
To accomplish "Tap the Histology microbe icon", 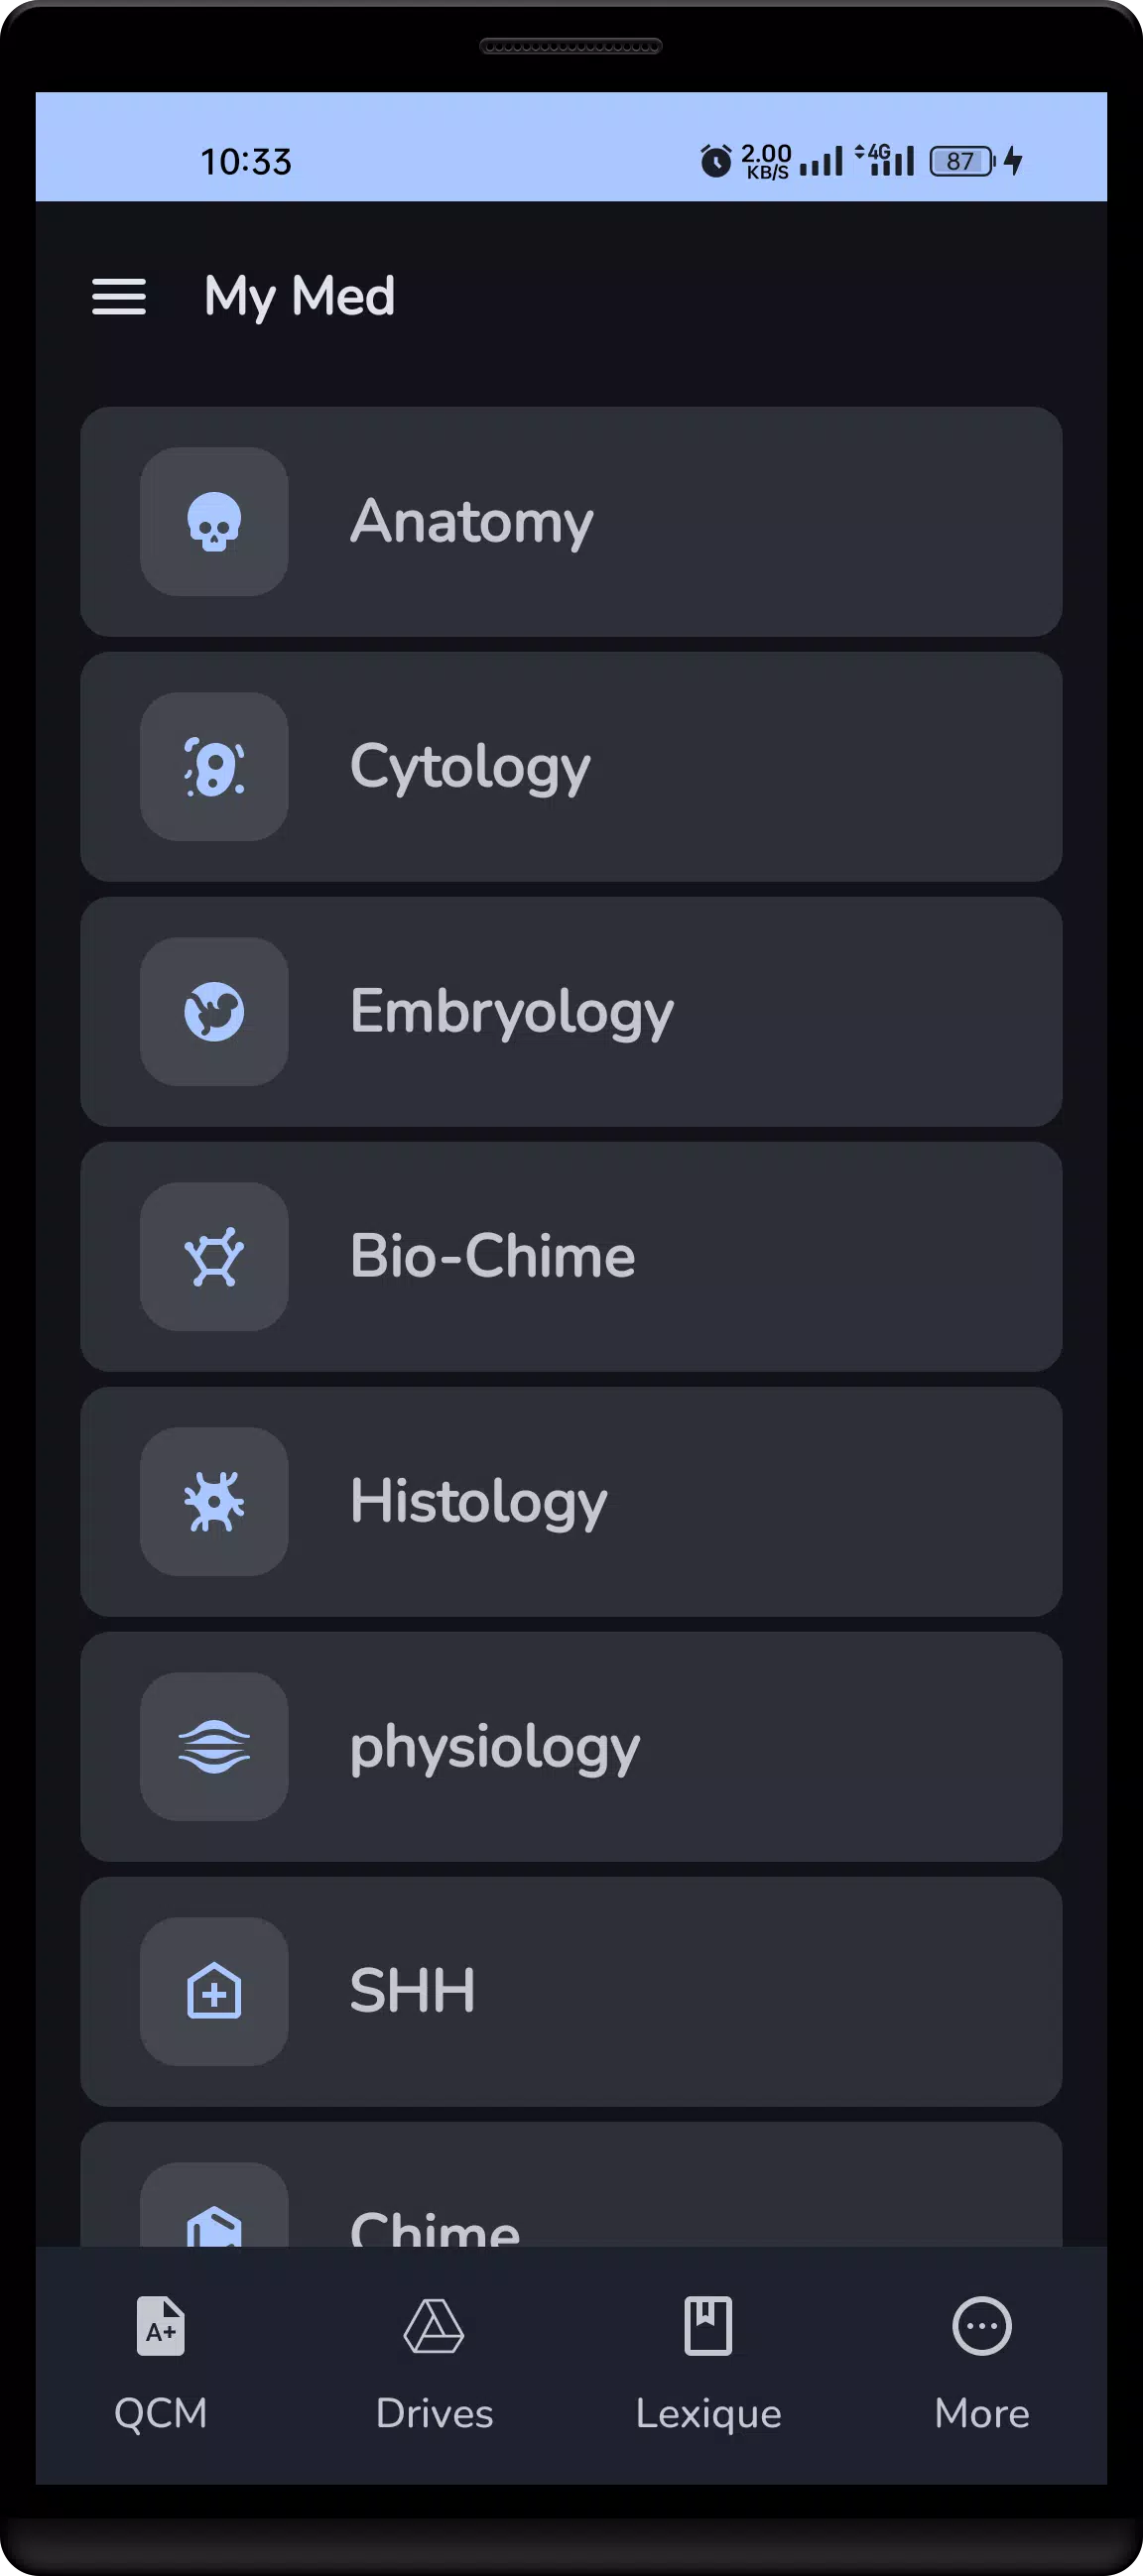I will 214,1502.
